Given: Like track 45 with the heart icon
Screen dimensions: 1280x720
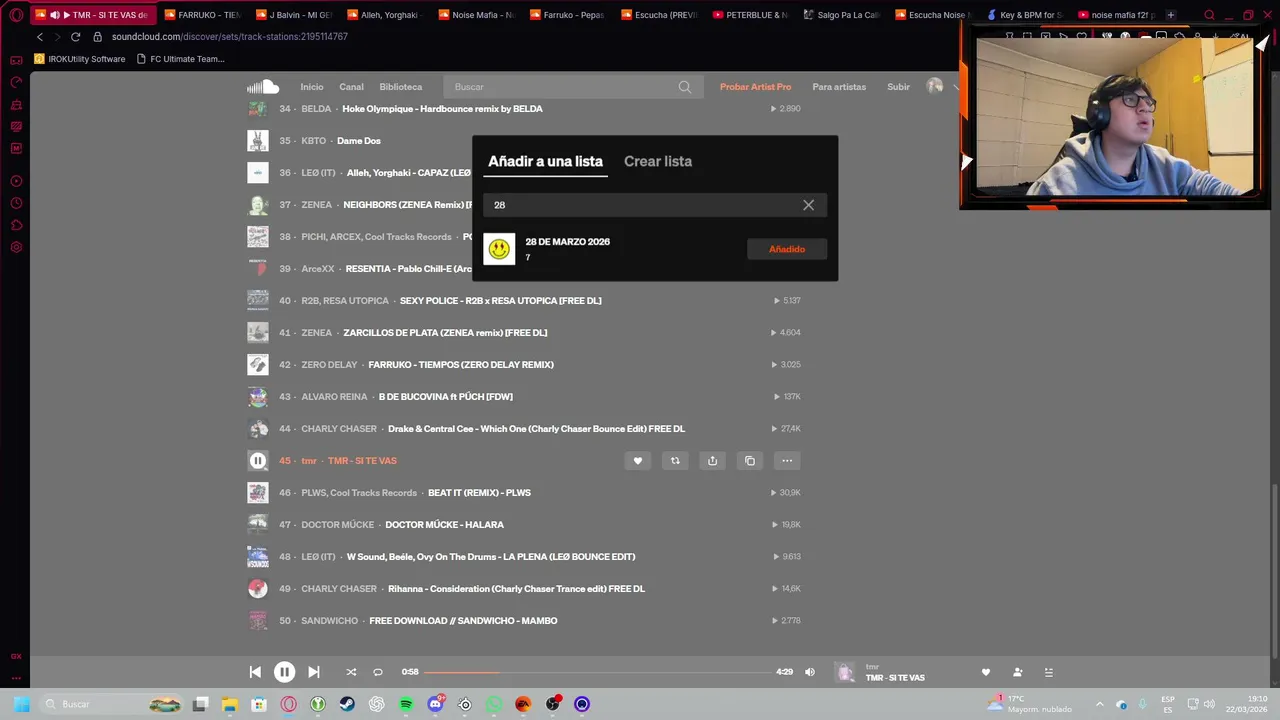Looking at the screenshot, I should [x=637, y=461].
